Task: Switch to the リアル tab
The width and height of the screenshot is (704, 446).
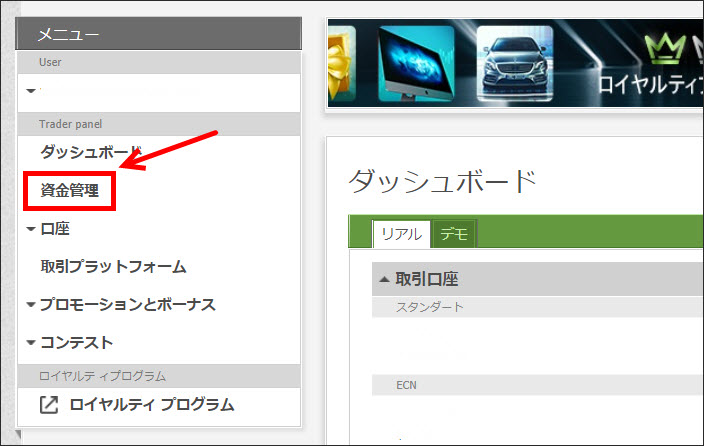Action: [402, 234]
